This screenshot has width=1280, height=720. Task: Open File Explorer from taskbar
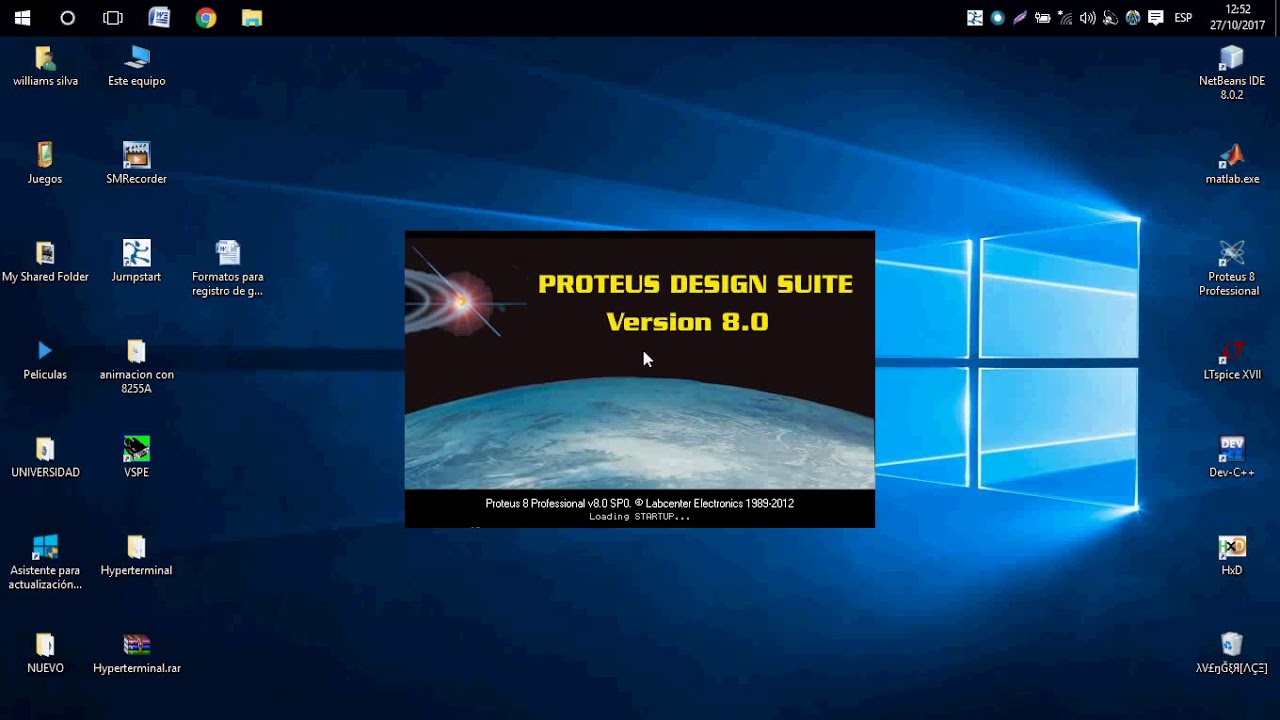(x=252, y=18)
